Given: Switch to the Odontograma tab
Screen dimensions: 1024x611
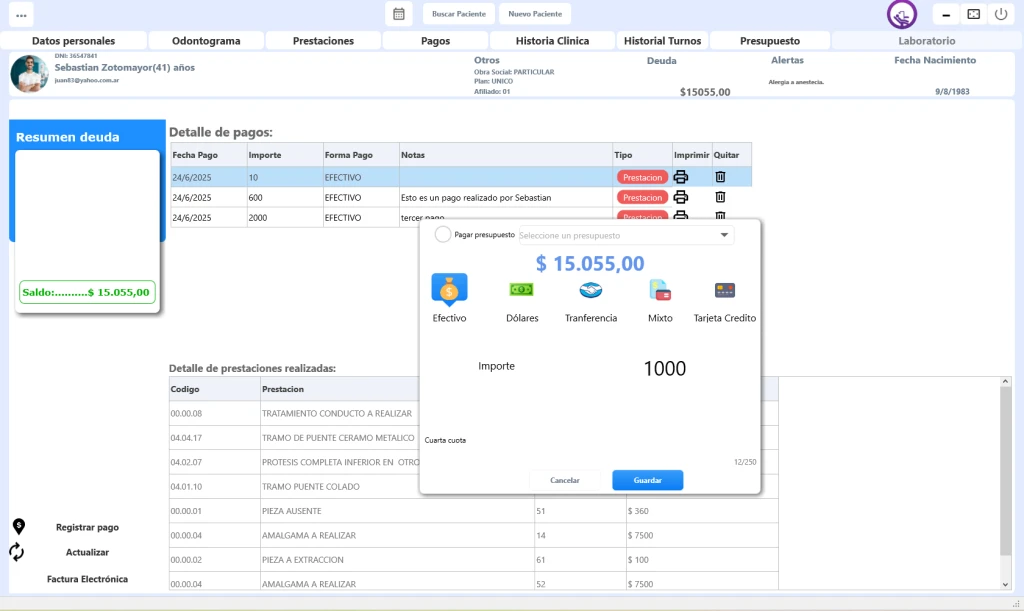Looking at the screenshot, I should coord(206,41).
